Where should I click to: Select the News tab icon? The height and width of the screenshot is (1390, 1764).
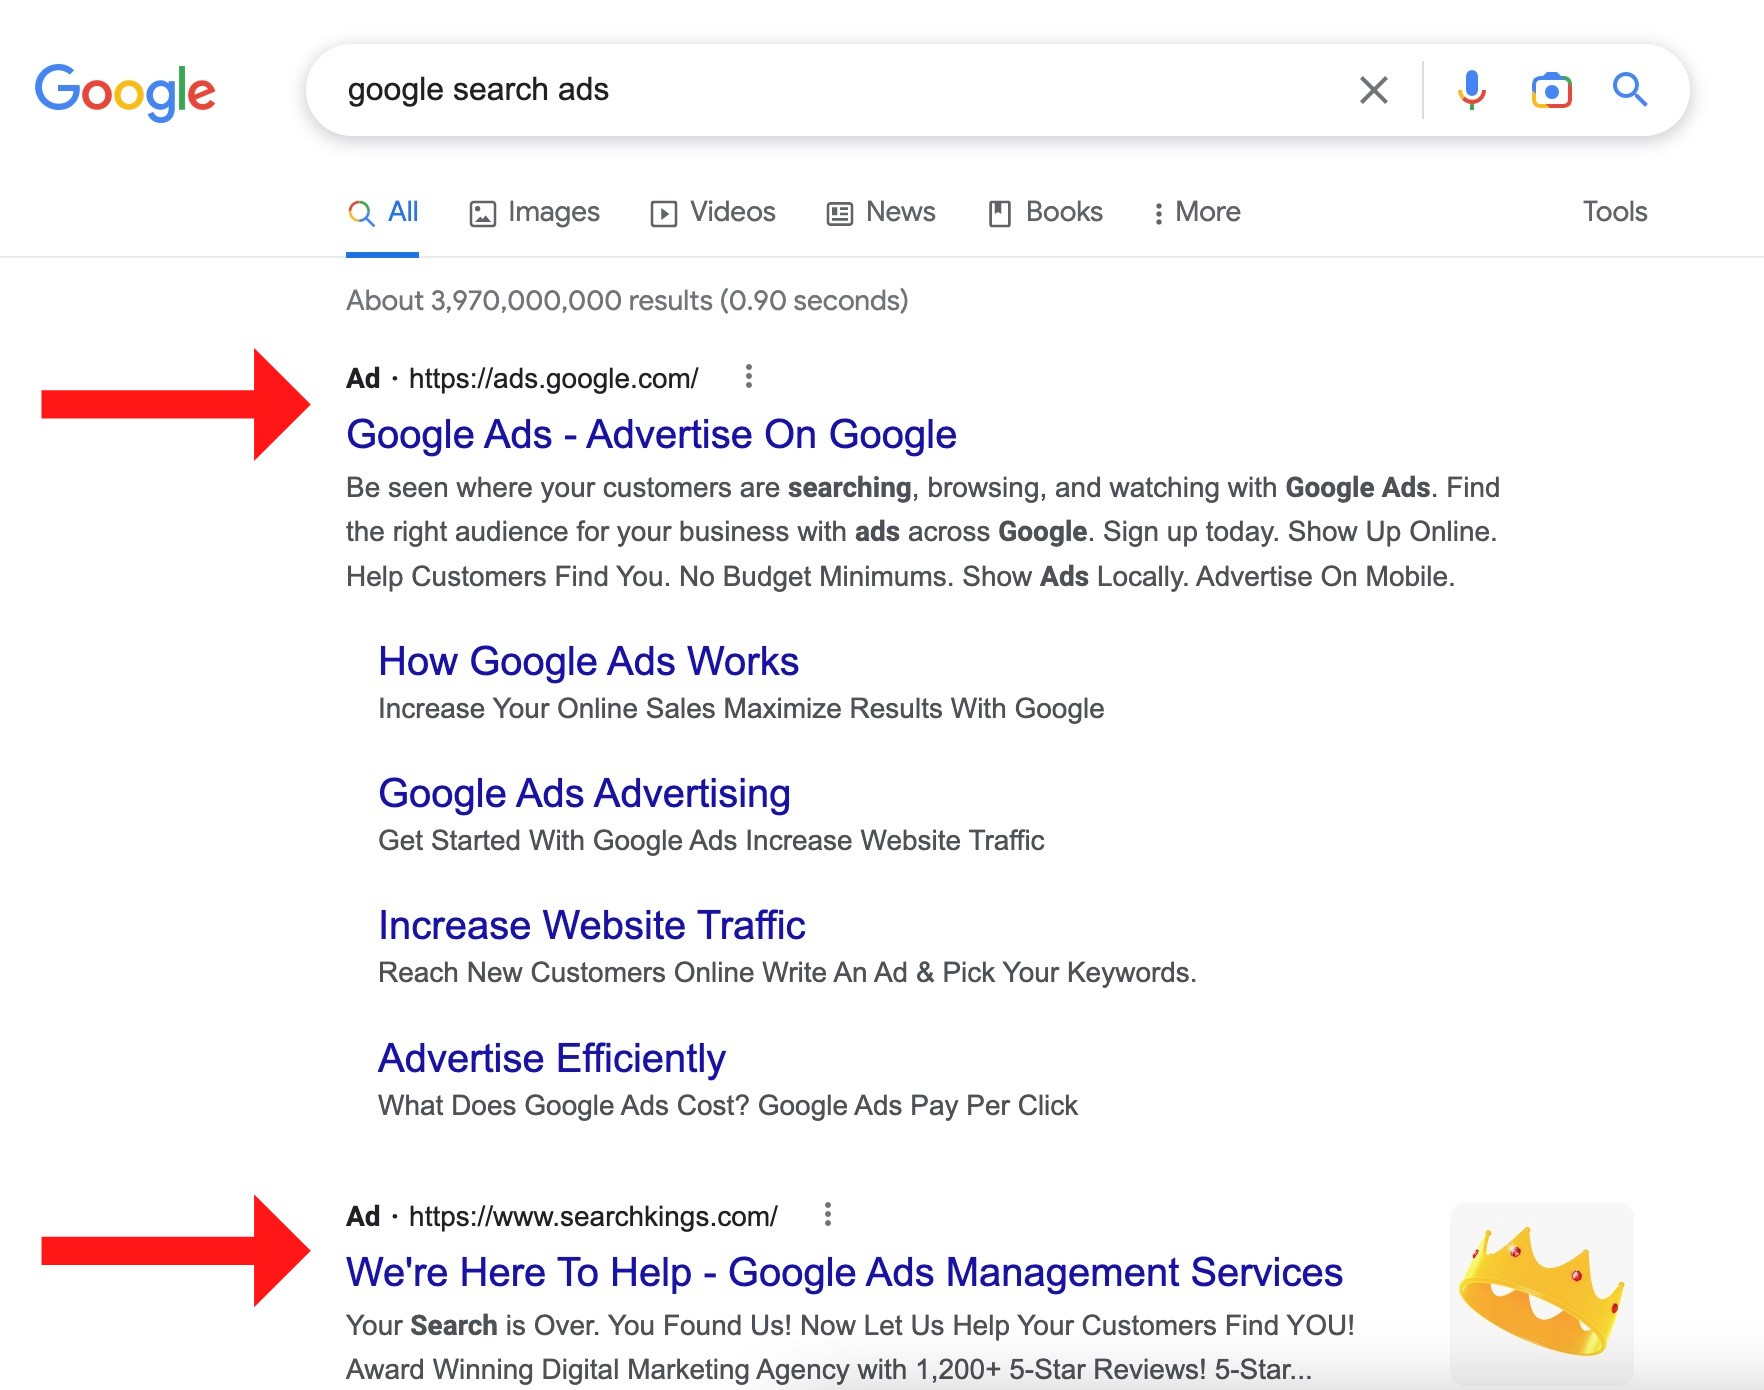[839, 212]
